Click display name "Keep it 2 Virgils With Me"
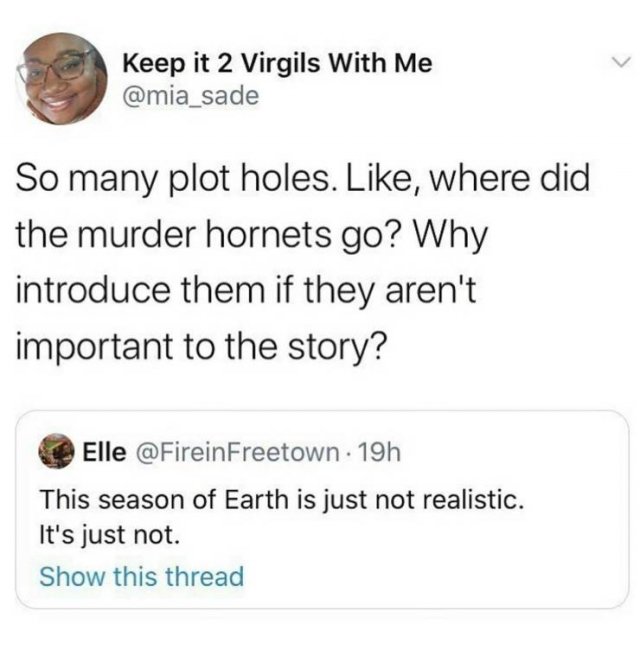Screen dimensions: 640x662 pyautogui.click(x=278, y=64)
